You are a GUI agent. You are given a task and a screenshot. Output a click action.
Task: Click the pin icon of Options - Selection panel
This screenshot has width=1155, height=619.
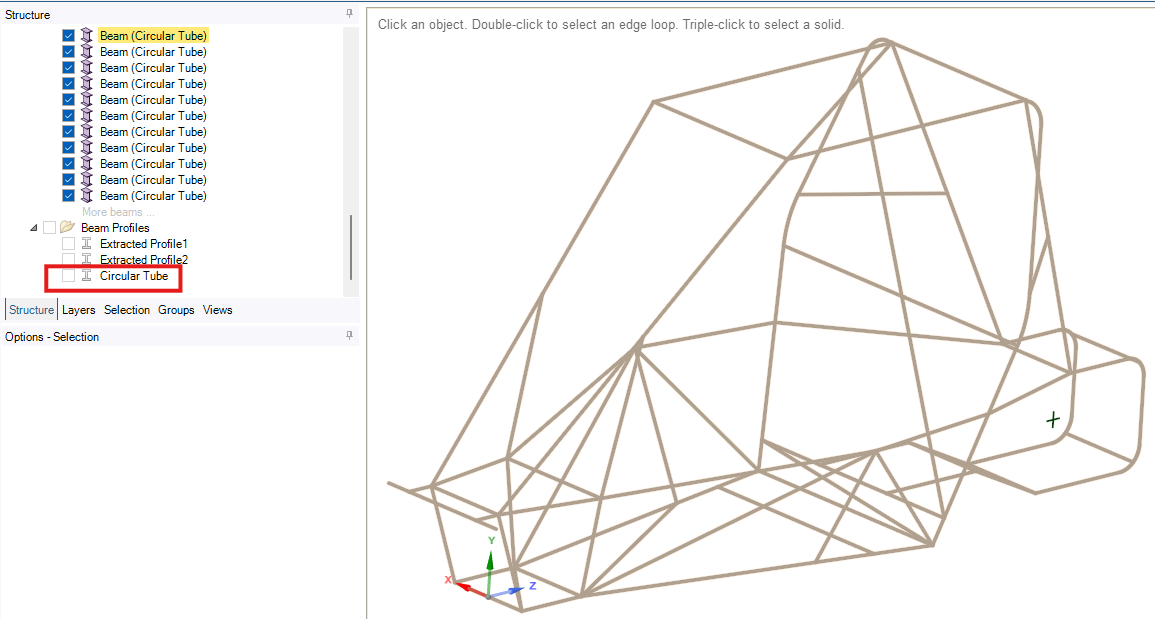click(349, 336)
